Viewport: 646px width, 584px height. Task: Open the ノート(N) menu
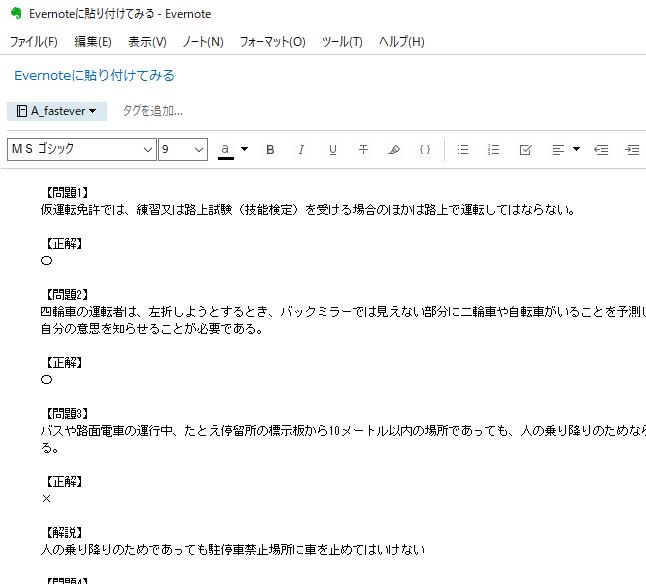[203, 42]
